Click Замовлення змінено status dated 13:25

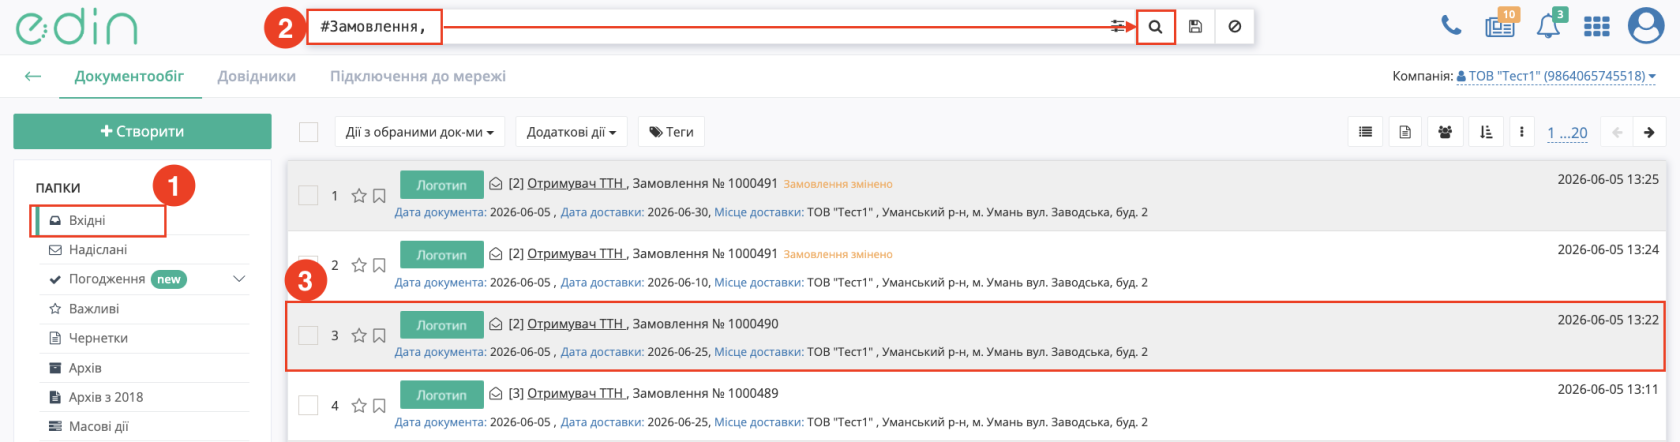[x=838, y=184]
